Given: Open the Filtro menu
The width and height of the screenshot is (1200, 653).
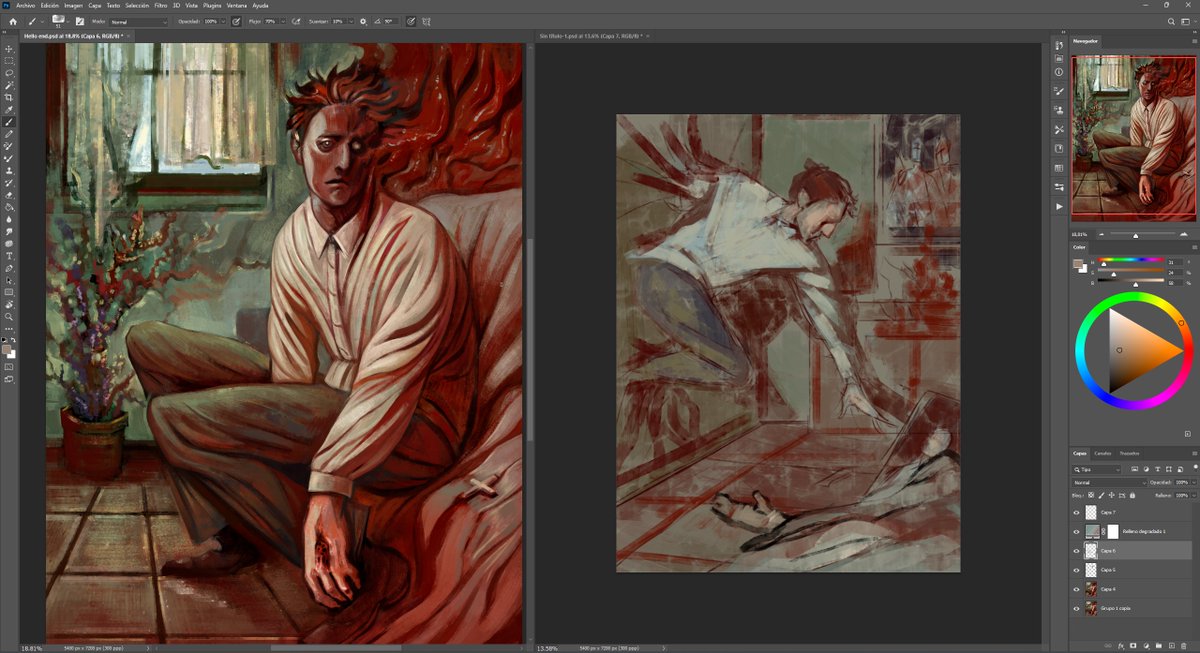Looking at the screenshot, I should click(160, 5).
